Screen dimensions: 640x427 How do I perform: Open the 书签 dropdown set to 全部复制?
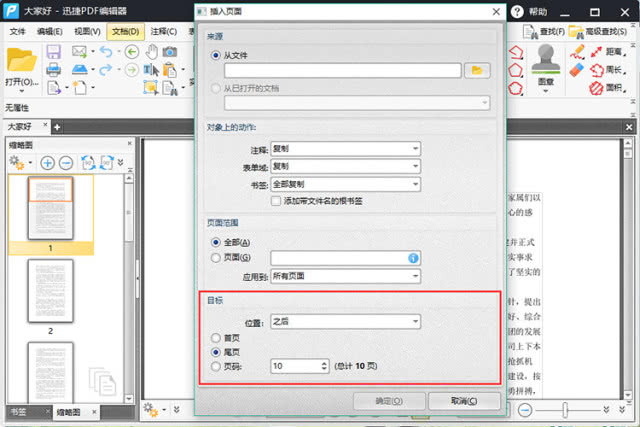click(x=345, y=184)
